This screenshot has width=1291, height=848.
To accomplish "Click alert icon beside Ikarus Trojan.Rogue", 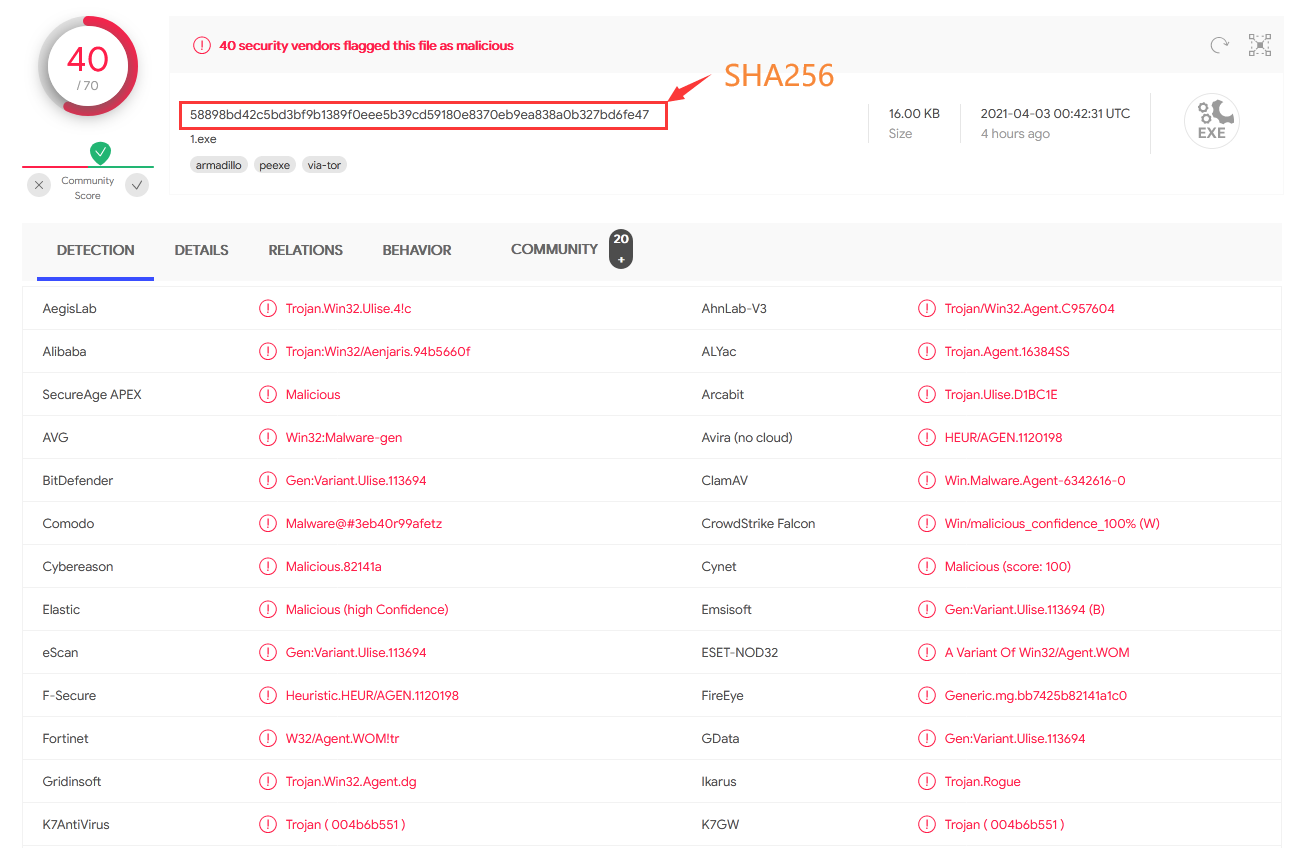I will (x=927, y=782).
